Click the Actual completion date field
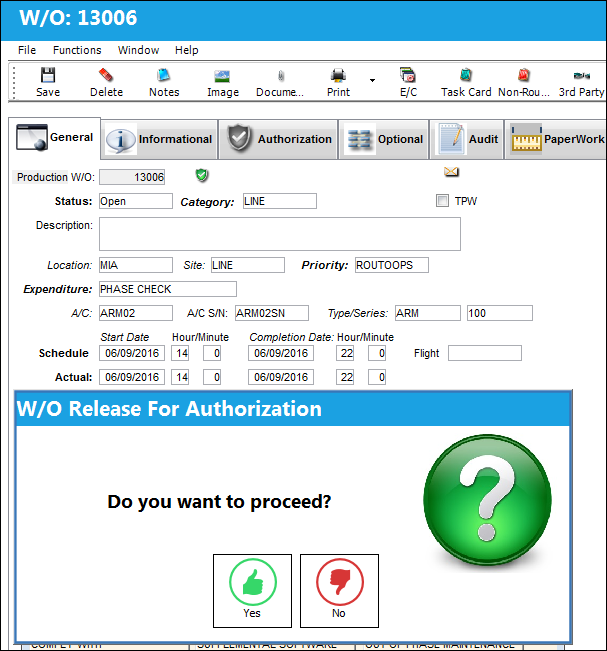This screenshot has height=651, width=607. click(281, 377)
